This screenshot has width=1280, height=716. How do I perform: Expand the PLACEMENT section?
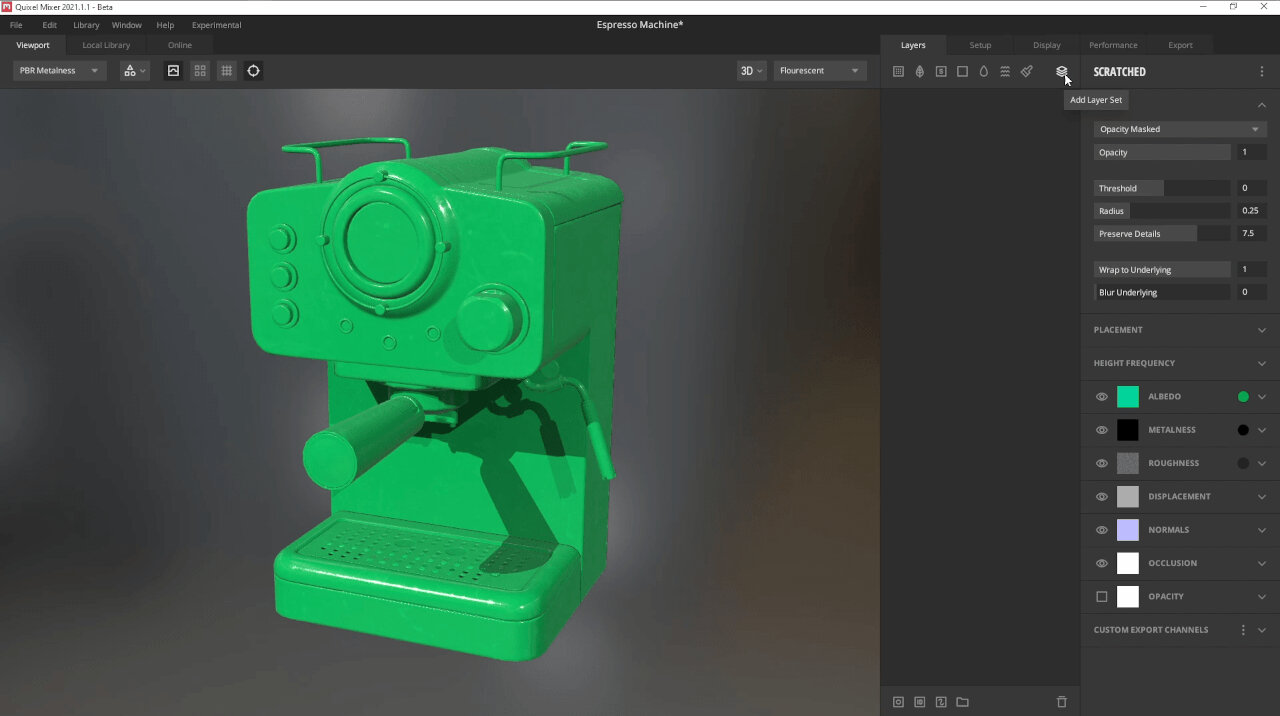coord(1178,329)
